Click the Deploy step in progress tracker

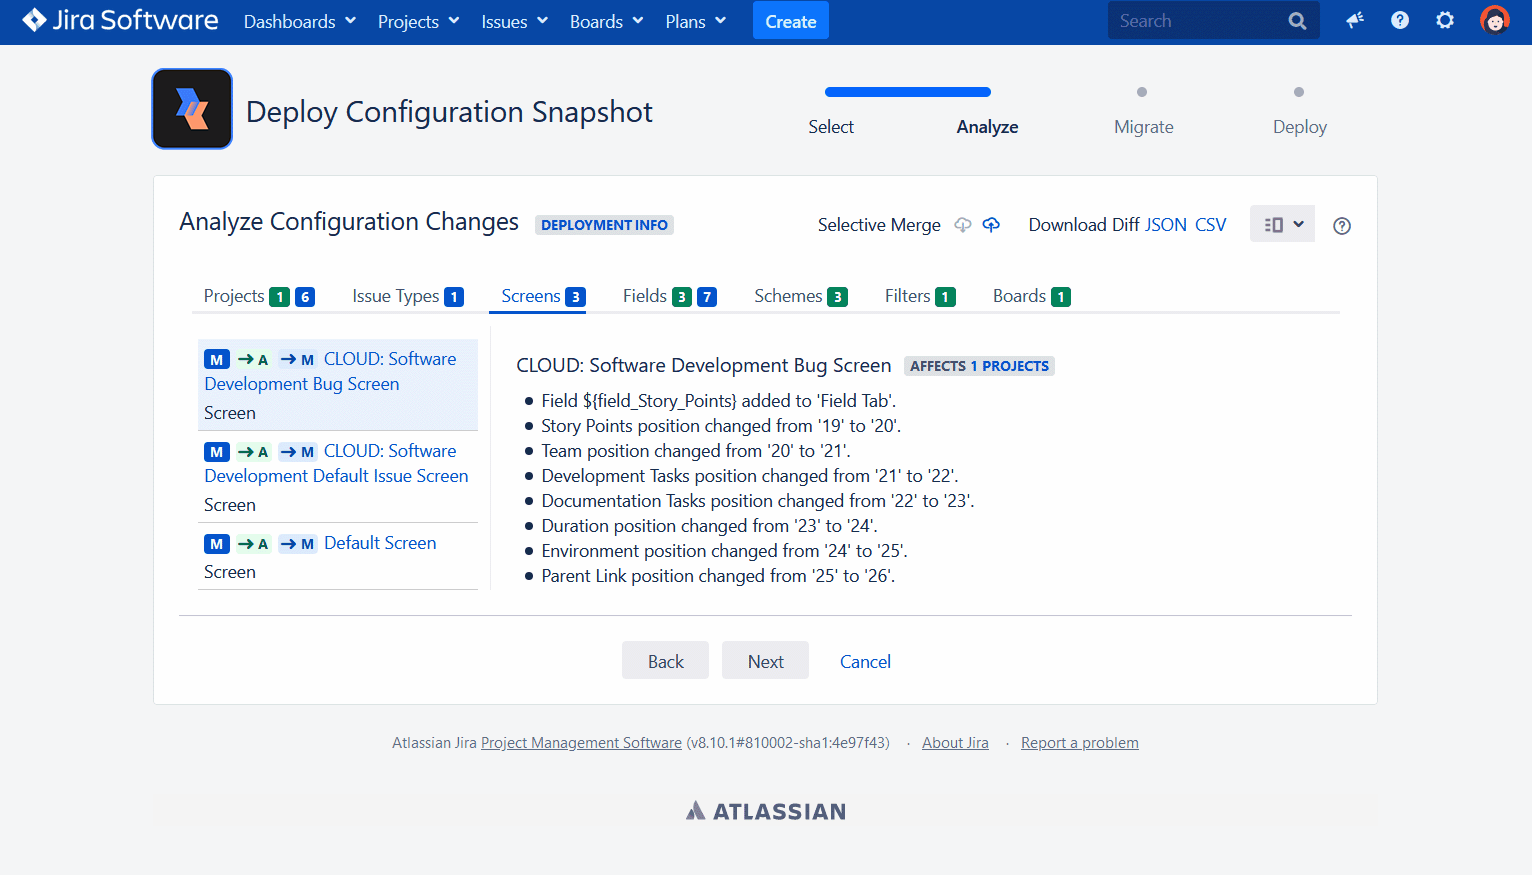click(1300, 127)
